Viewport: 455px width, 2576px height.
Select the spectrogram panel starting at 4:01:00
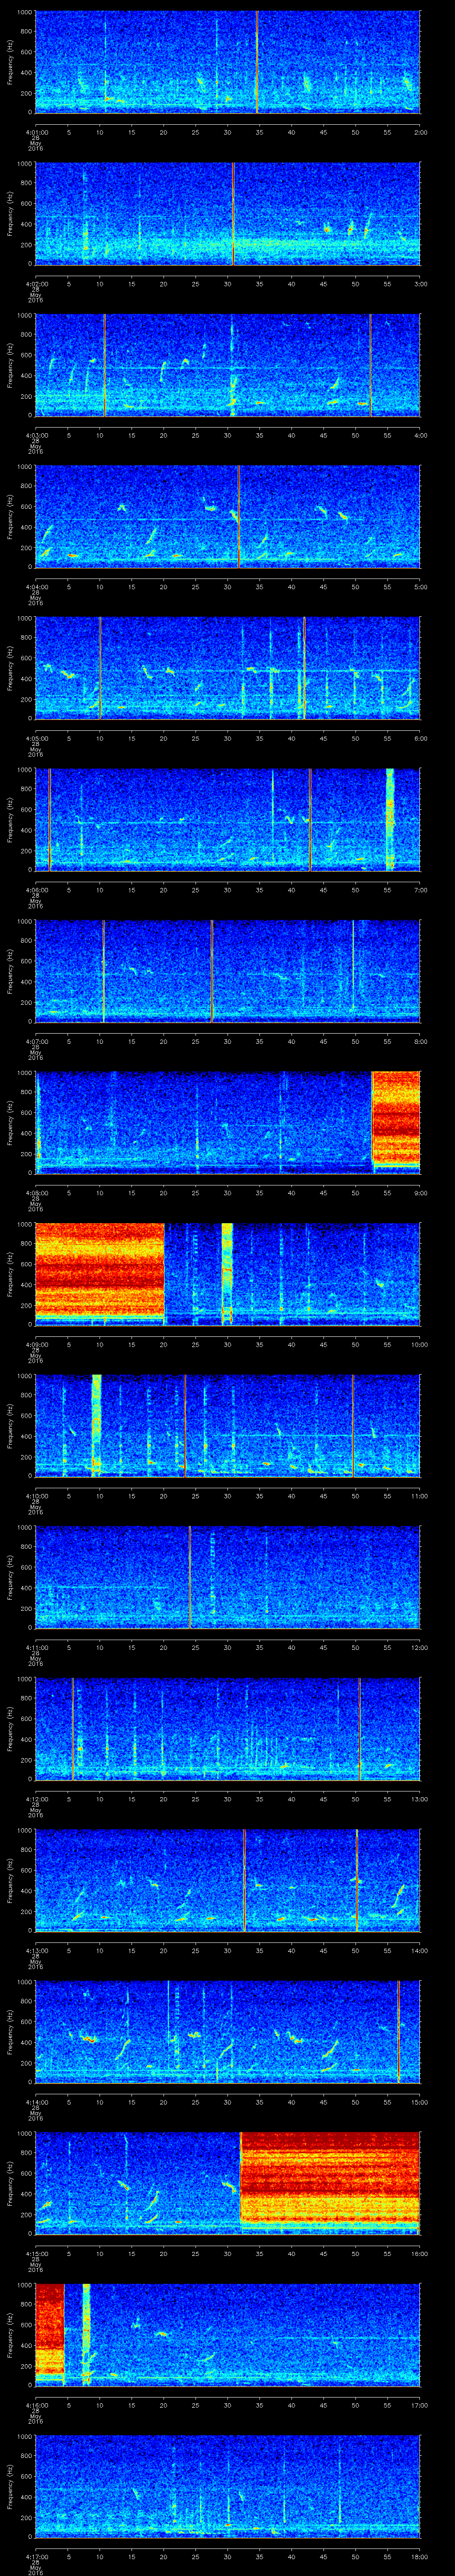click(227, 62)
